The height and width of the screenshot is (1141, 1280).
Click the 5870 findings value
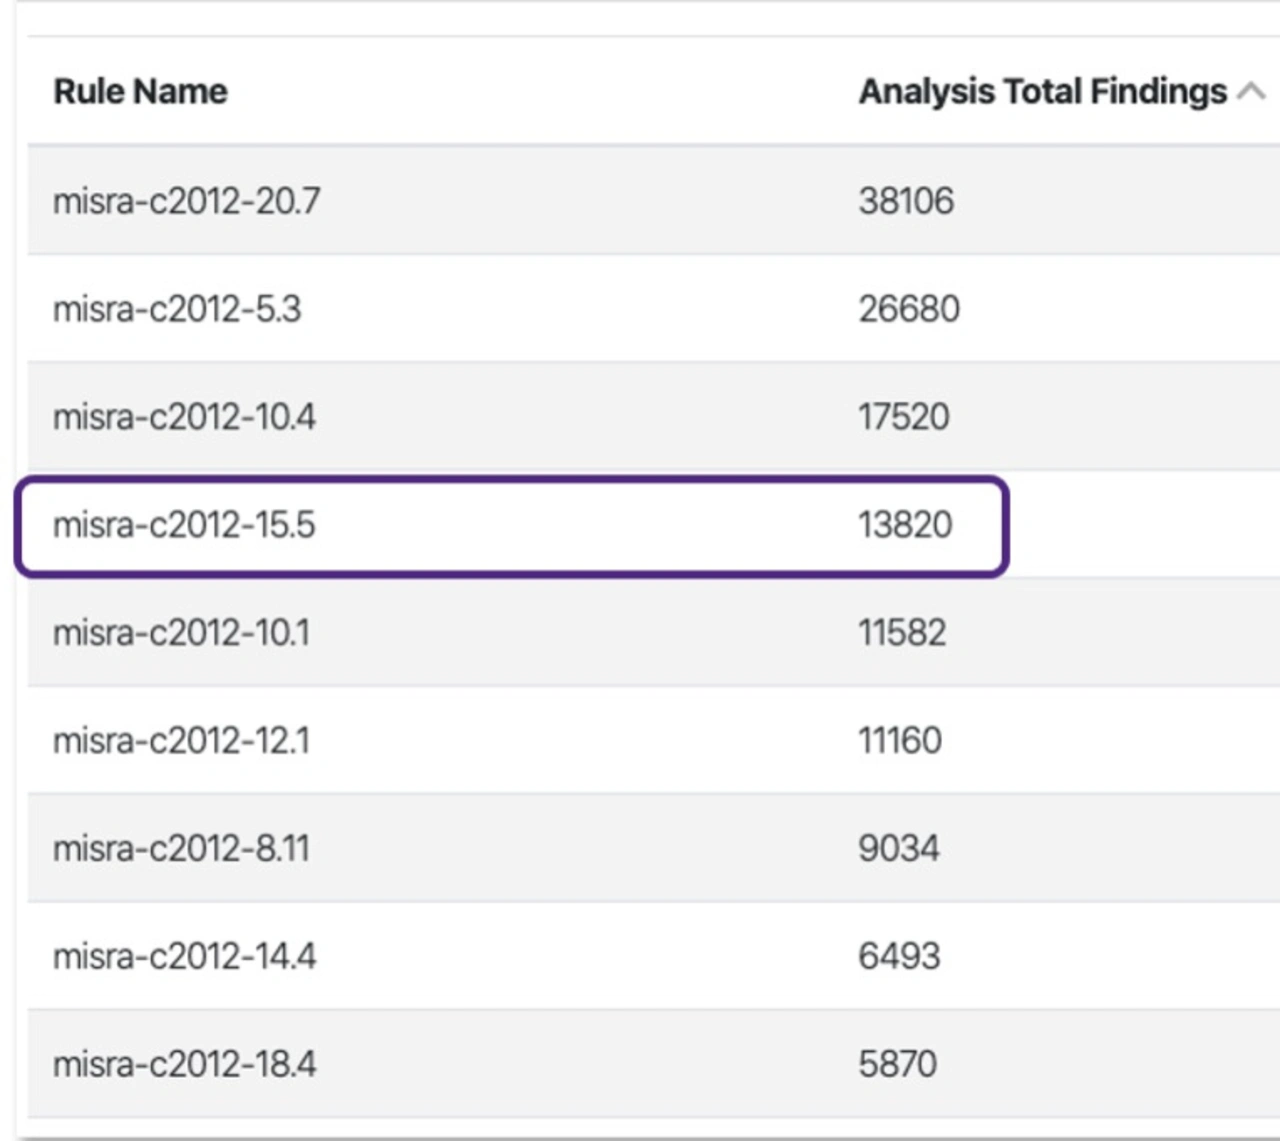coord(897,1064)
